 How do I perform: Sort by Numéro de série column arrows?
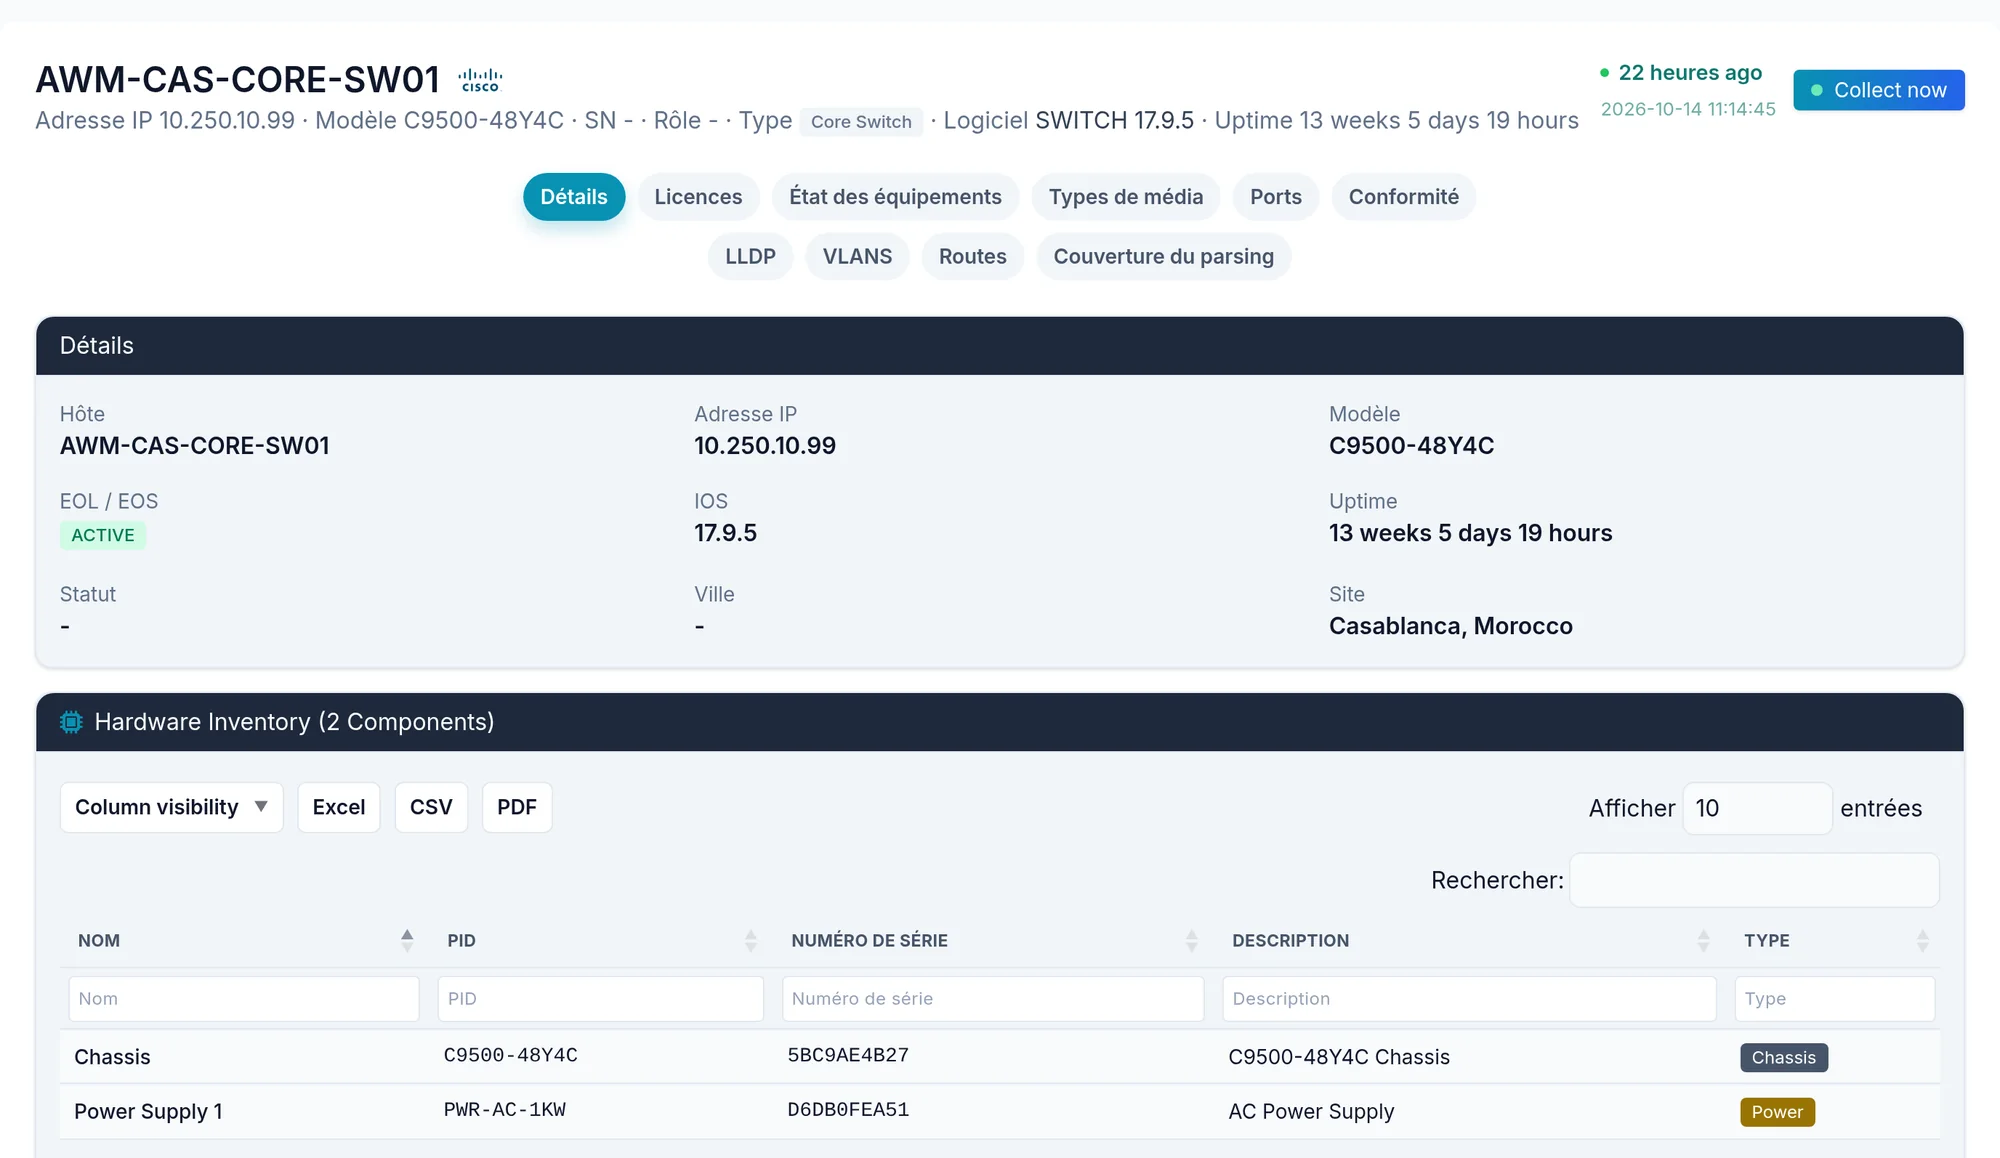(1191, 940)
